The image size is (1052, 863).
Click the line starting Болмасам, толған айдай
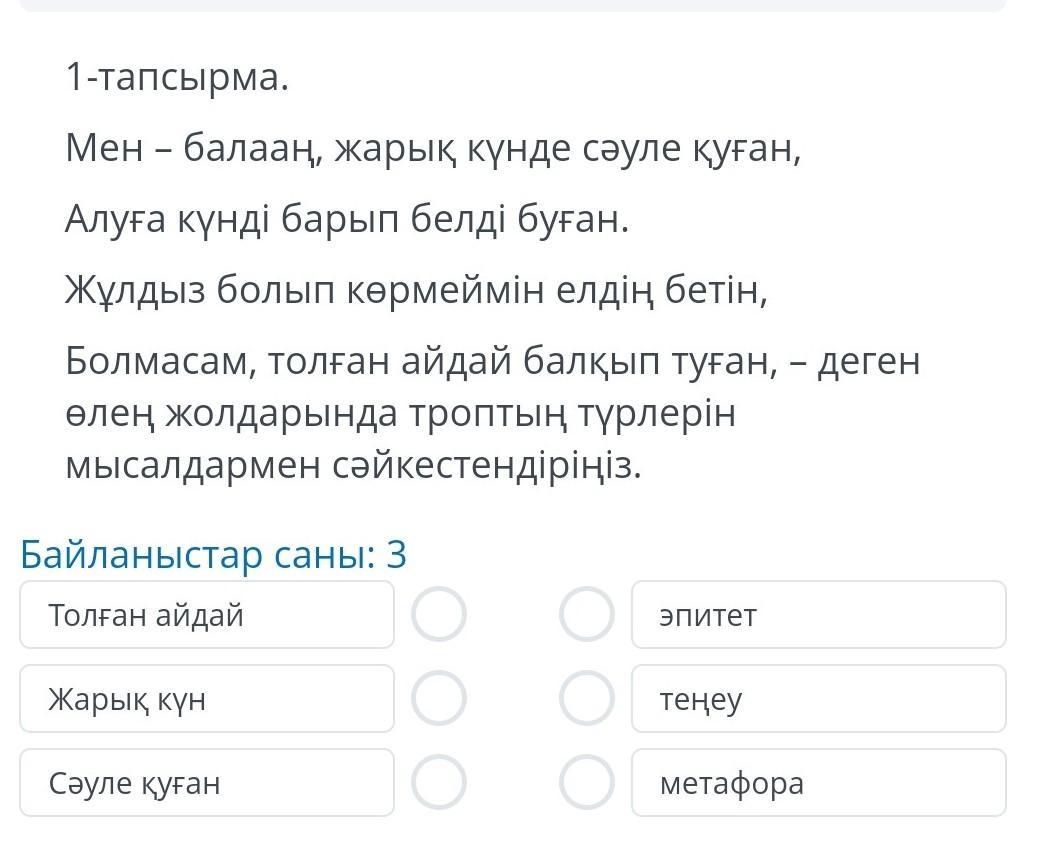(x=492, y=361)
